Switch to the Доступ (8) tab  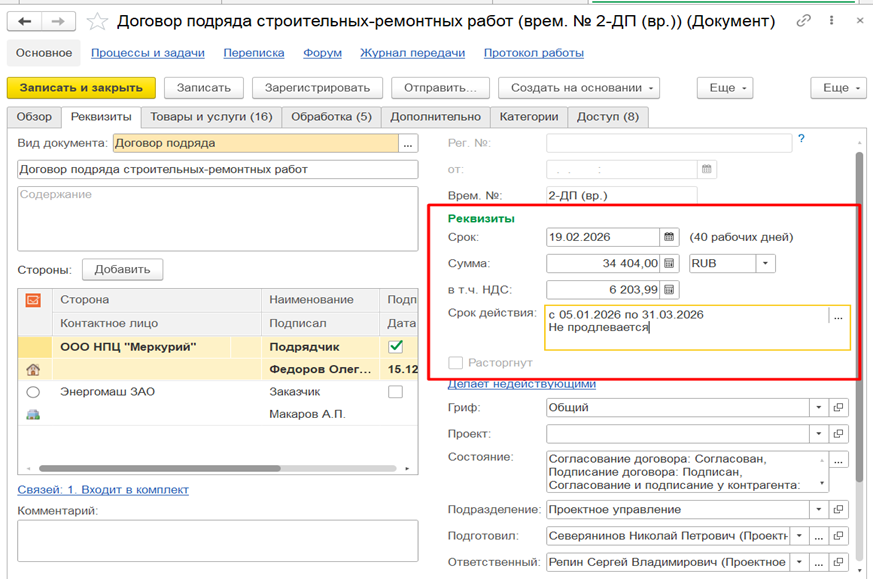[608, 117]
